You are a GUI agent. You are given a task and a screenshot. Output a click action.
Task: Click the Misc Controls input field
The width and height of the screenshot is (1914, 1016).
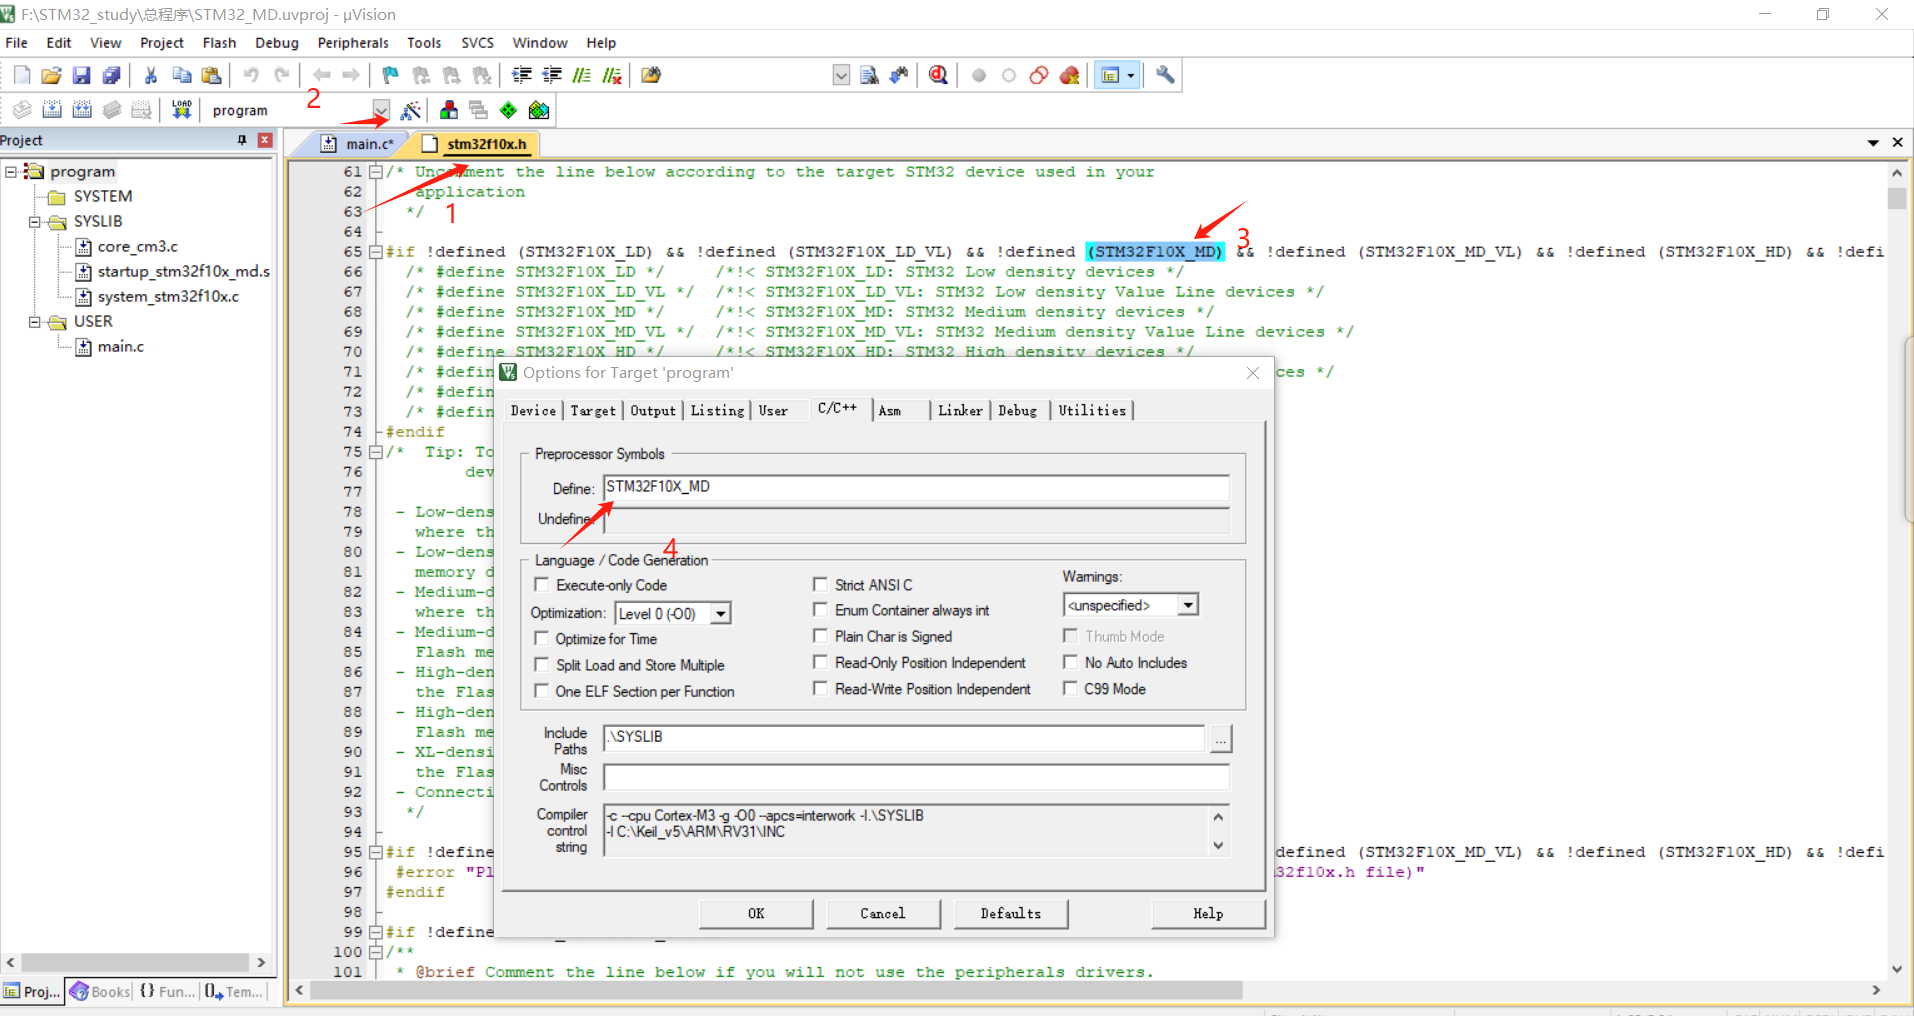pos(916,777)
